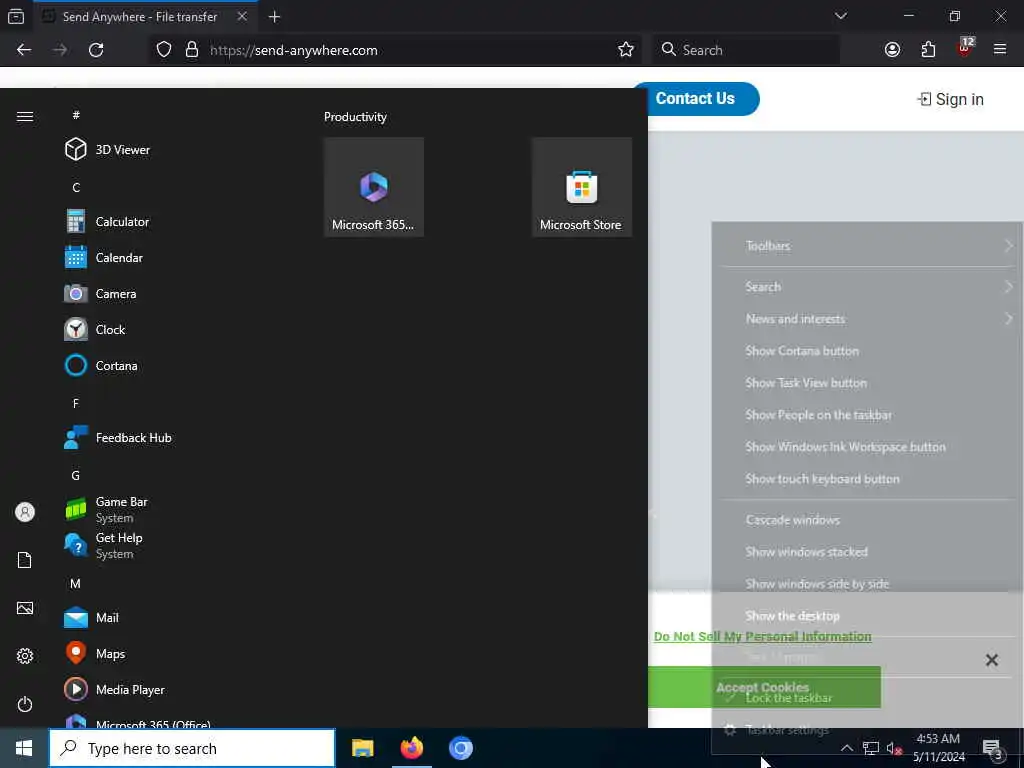Open Pictures from Start sidebar

(x=25, y=608)
